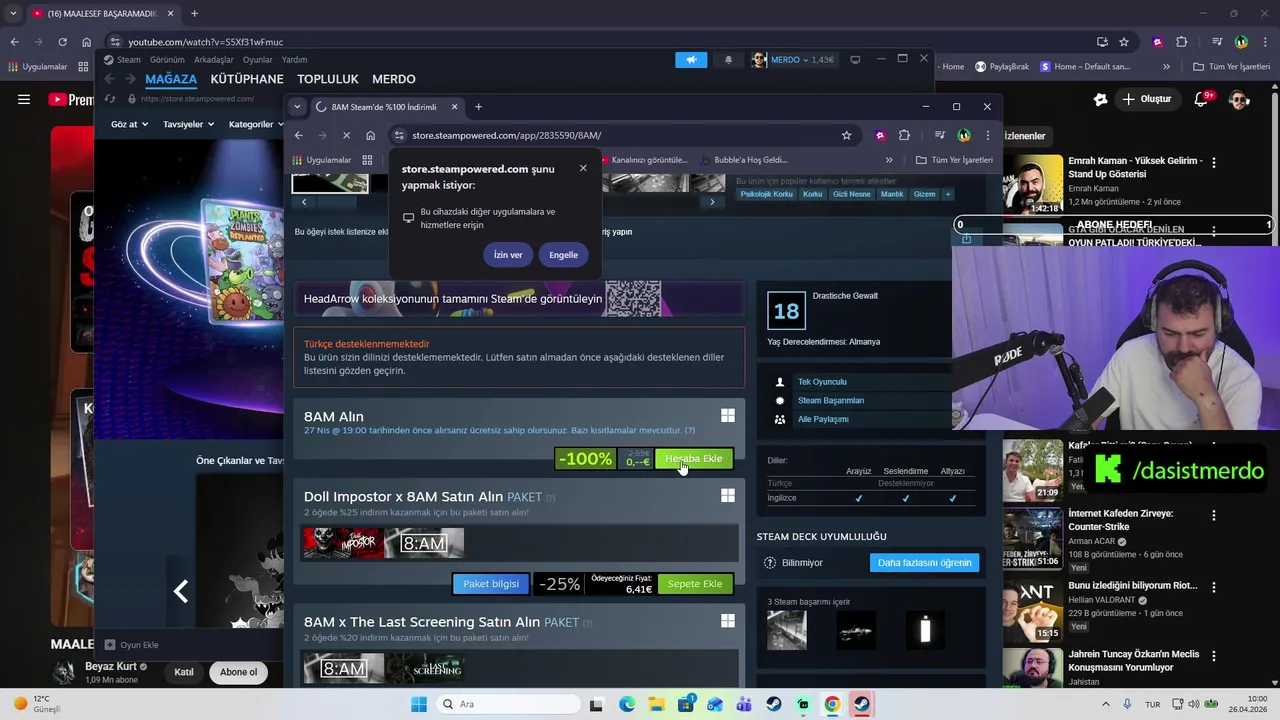This screenshot has width=1280, height=720.
Task: Open the Steam Başarımları feature link
Action: 831,400
